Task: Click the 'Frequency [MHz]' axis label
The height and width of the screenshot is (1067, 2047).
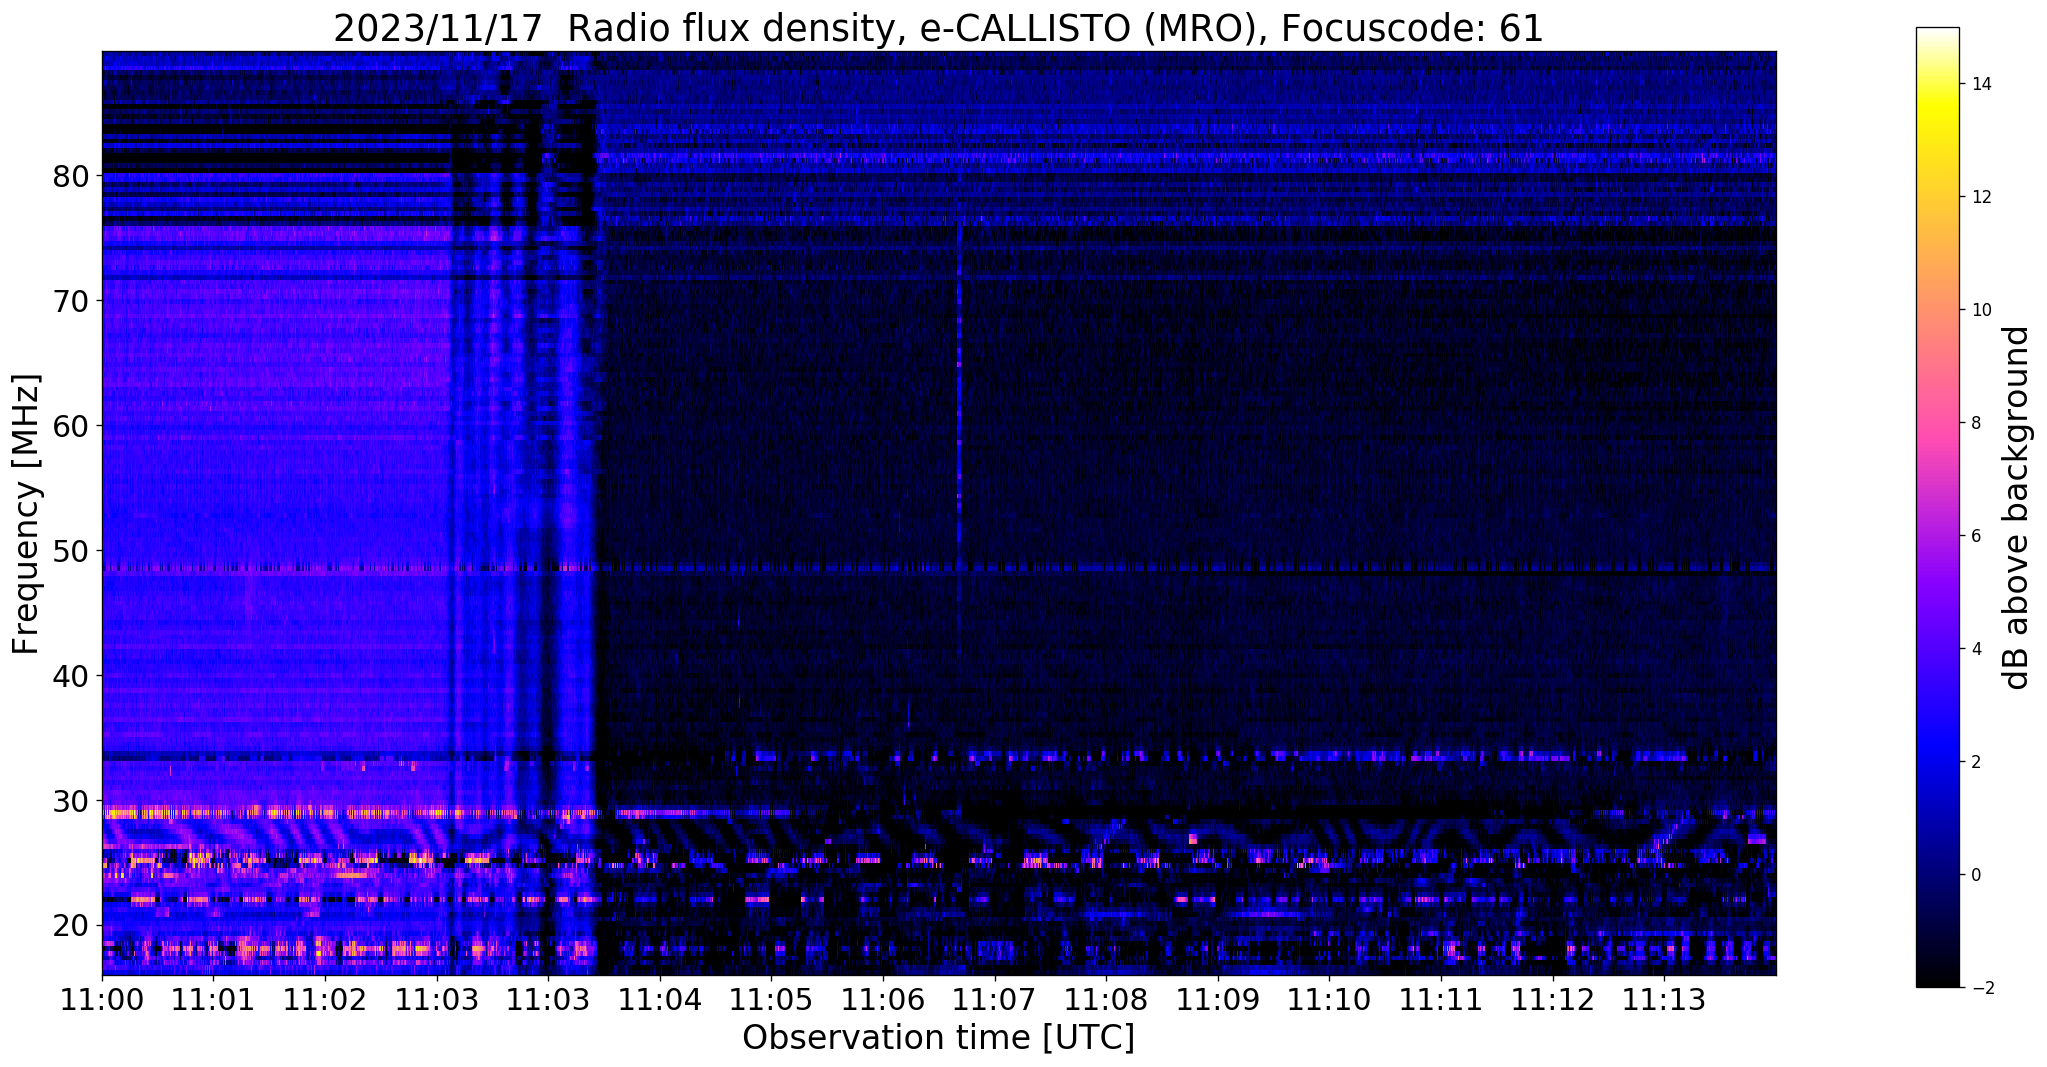Action: [27, 514]
